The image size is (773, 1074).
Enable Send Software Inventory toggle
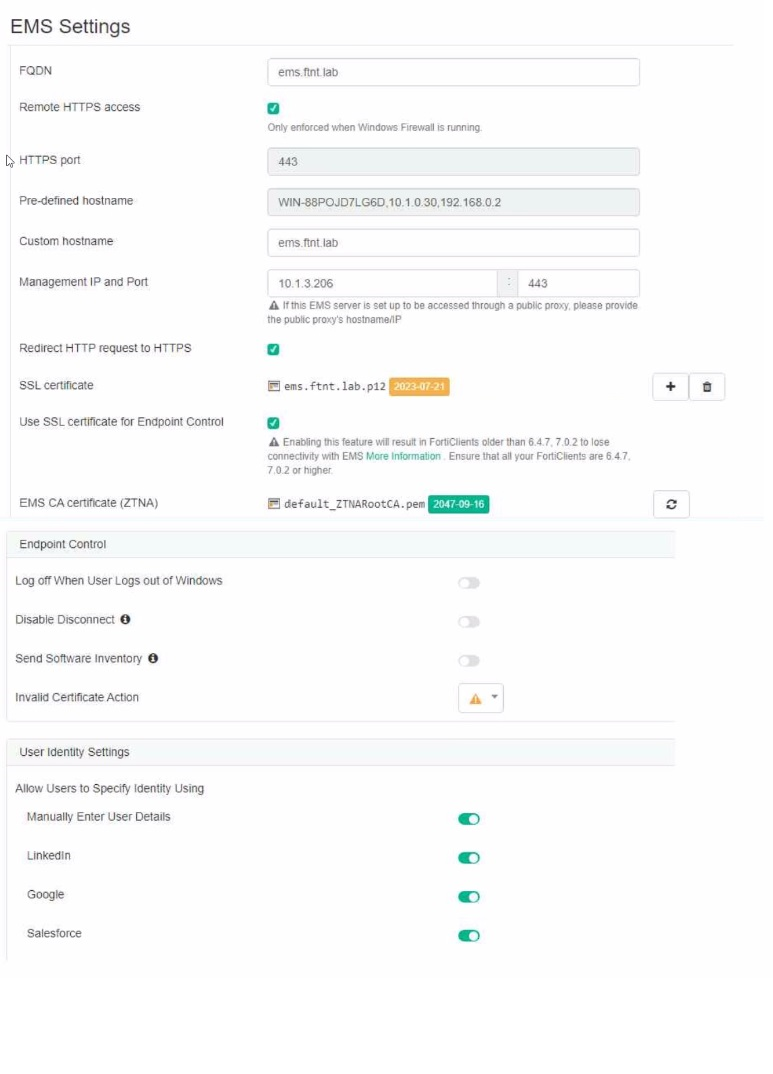pos(469,661)
